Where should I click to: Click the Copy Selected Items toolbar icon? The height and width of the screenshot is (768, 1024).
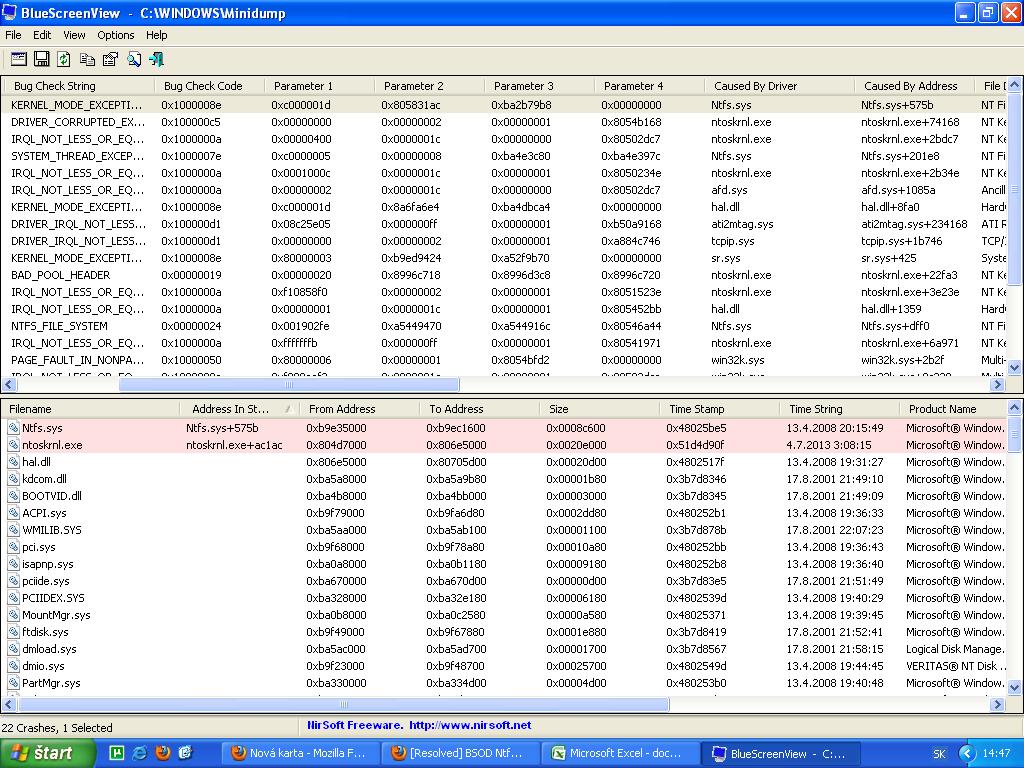(x=88, y=60)
